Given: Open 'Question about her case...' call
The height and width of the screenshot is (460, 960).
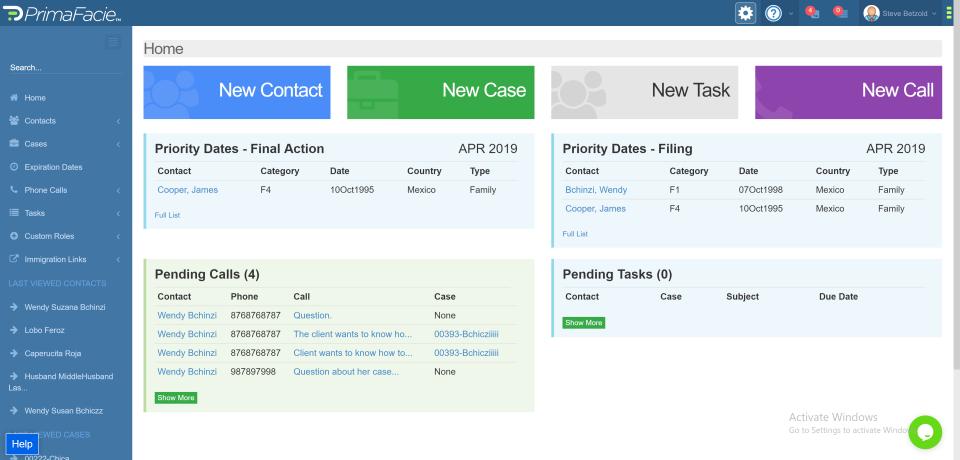Looking at the screenshot, I should click(346, 372).
